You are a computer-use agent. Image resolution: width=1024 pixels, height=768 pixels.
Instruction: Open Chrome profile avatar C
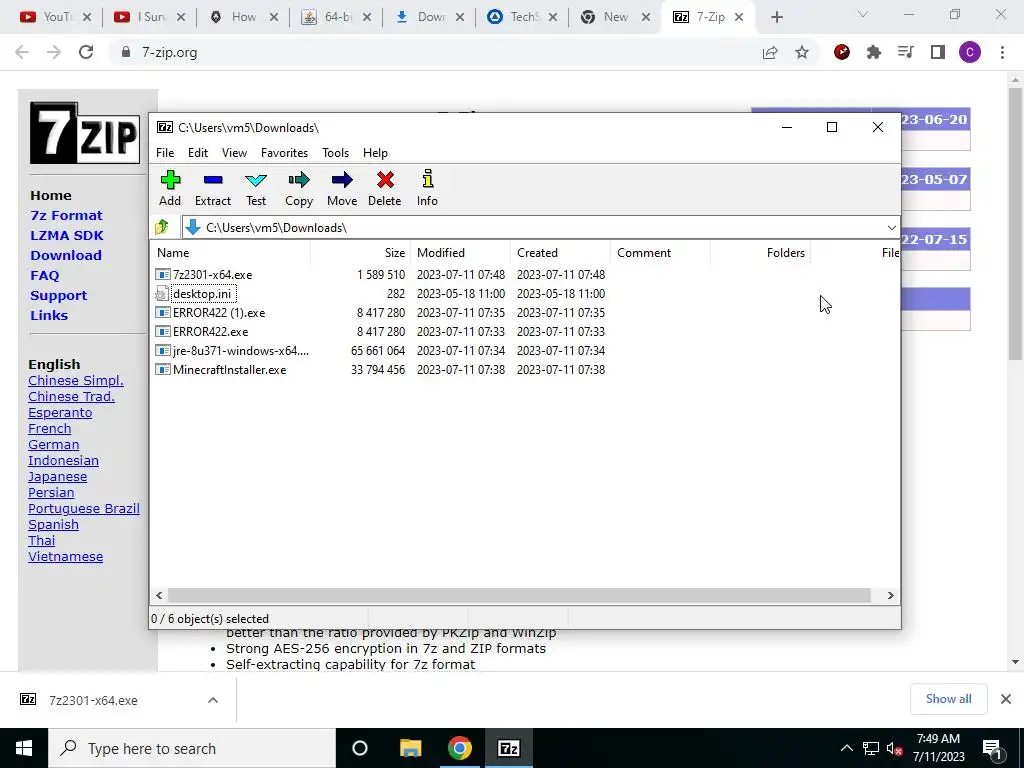click(x=970, y=52)
